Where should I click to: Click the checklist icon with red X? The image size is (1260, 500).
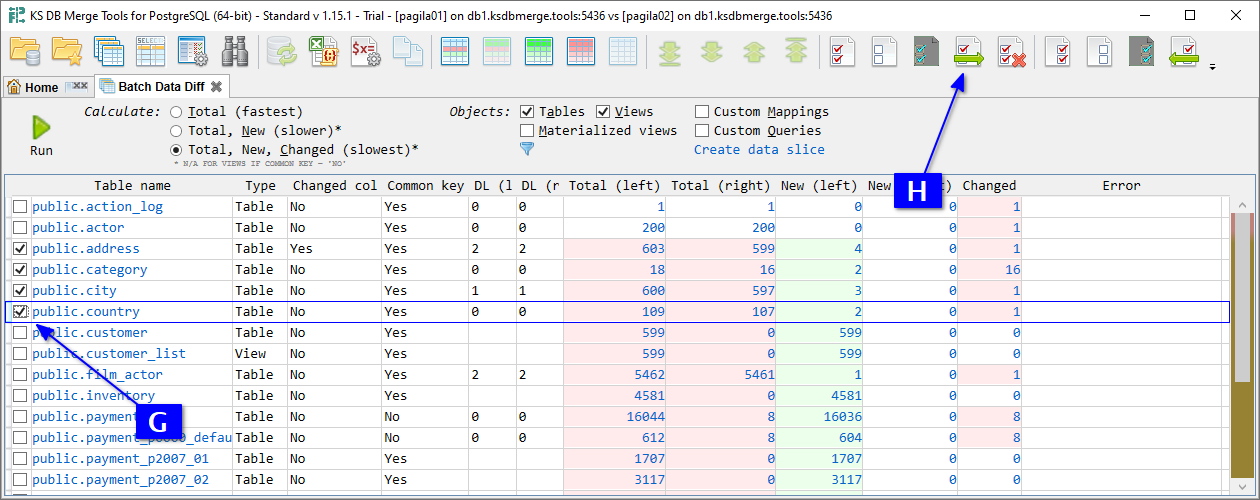(1011, 51)
